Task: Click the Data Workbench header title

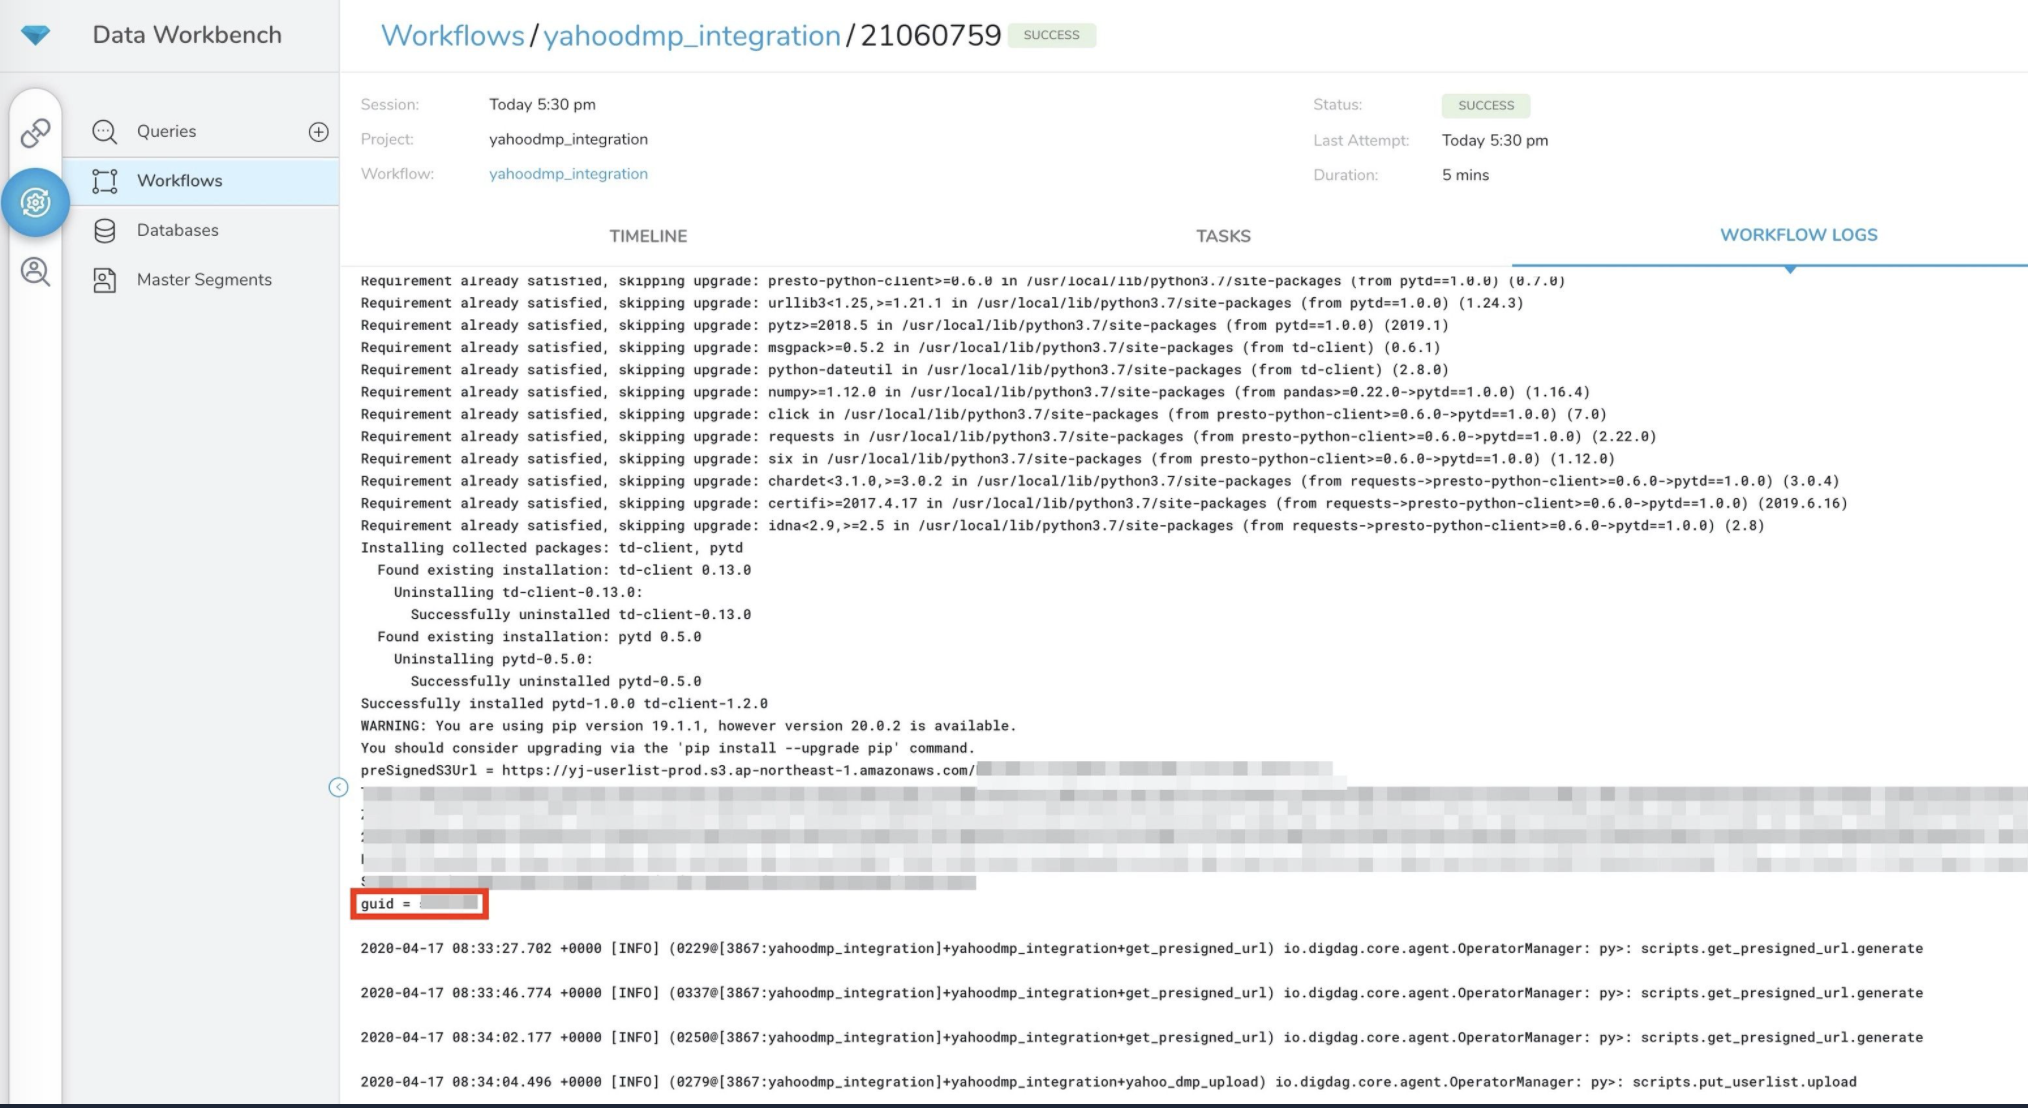Action: [187, 35]
